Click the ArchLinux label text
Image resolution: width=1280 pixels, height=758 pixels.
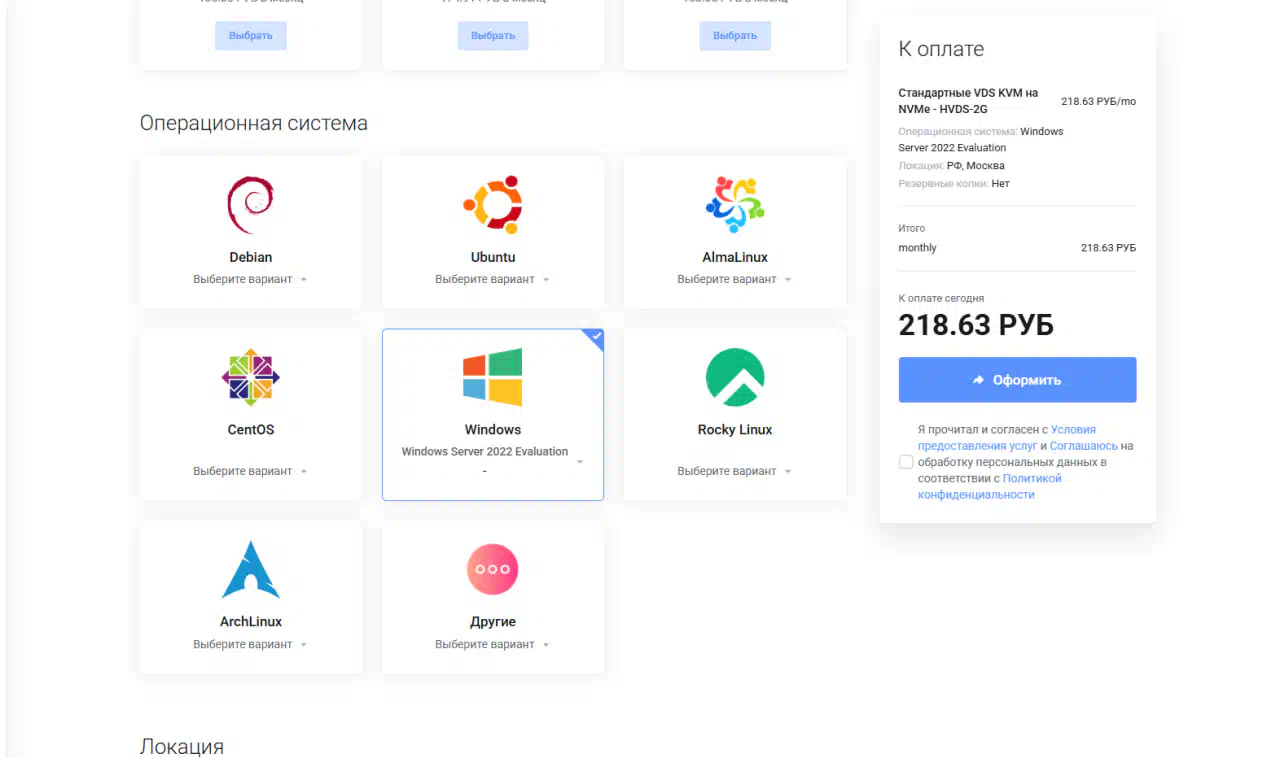click(250, 622)
